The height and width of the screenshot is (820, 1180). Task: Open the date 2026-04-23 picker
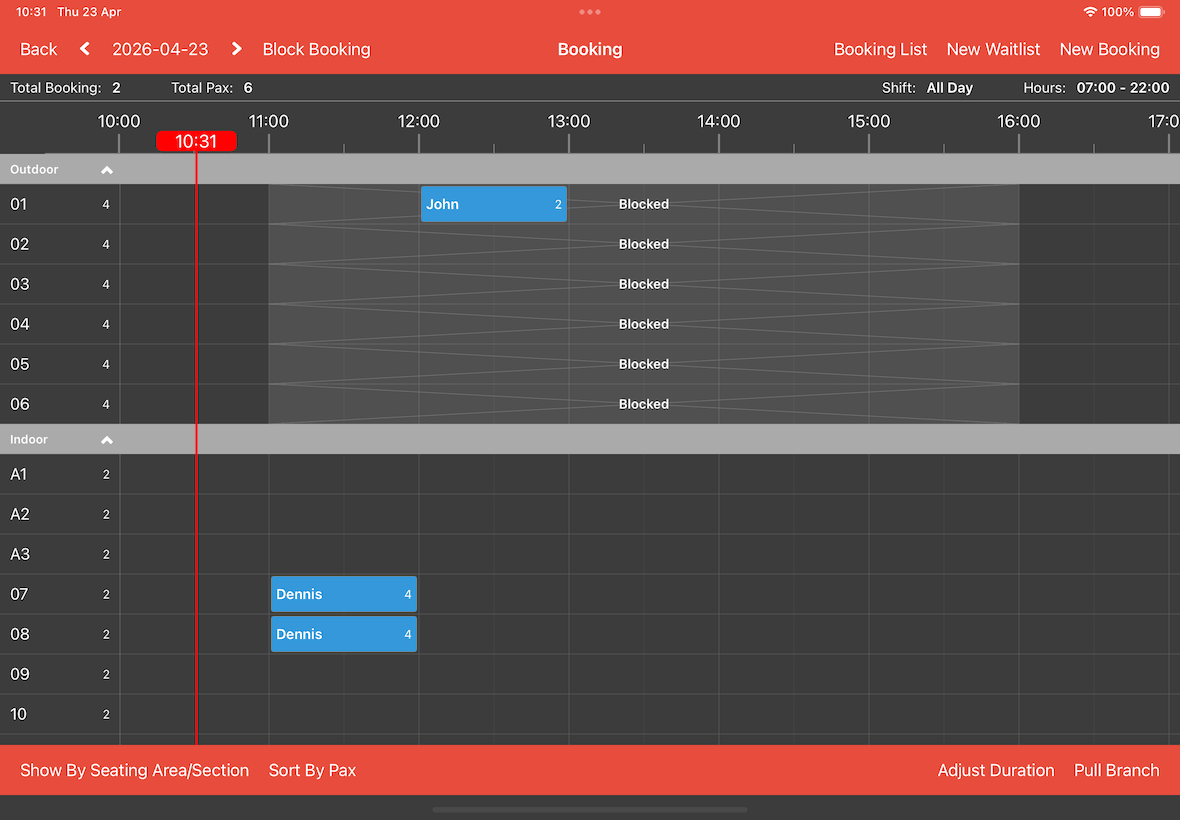click(160, 49)
